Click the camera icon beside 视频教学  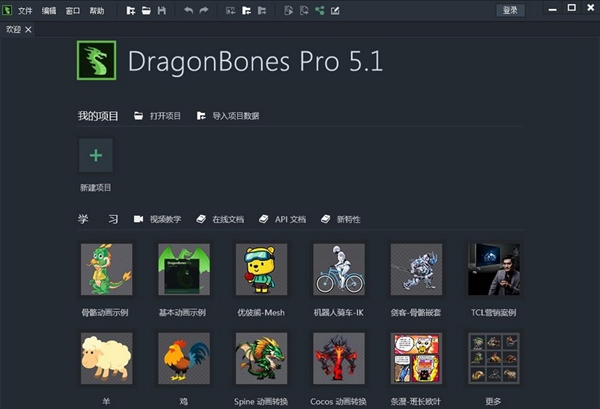click(139, 219)
